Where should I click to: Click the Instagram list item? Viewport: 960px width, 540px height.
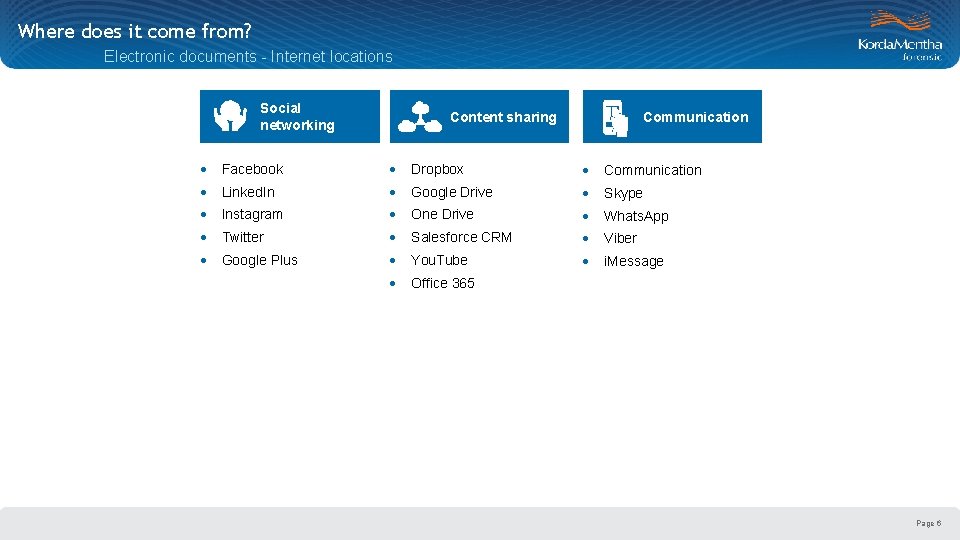[252, 214]
